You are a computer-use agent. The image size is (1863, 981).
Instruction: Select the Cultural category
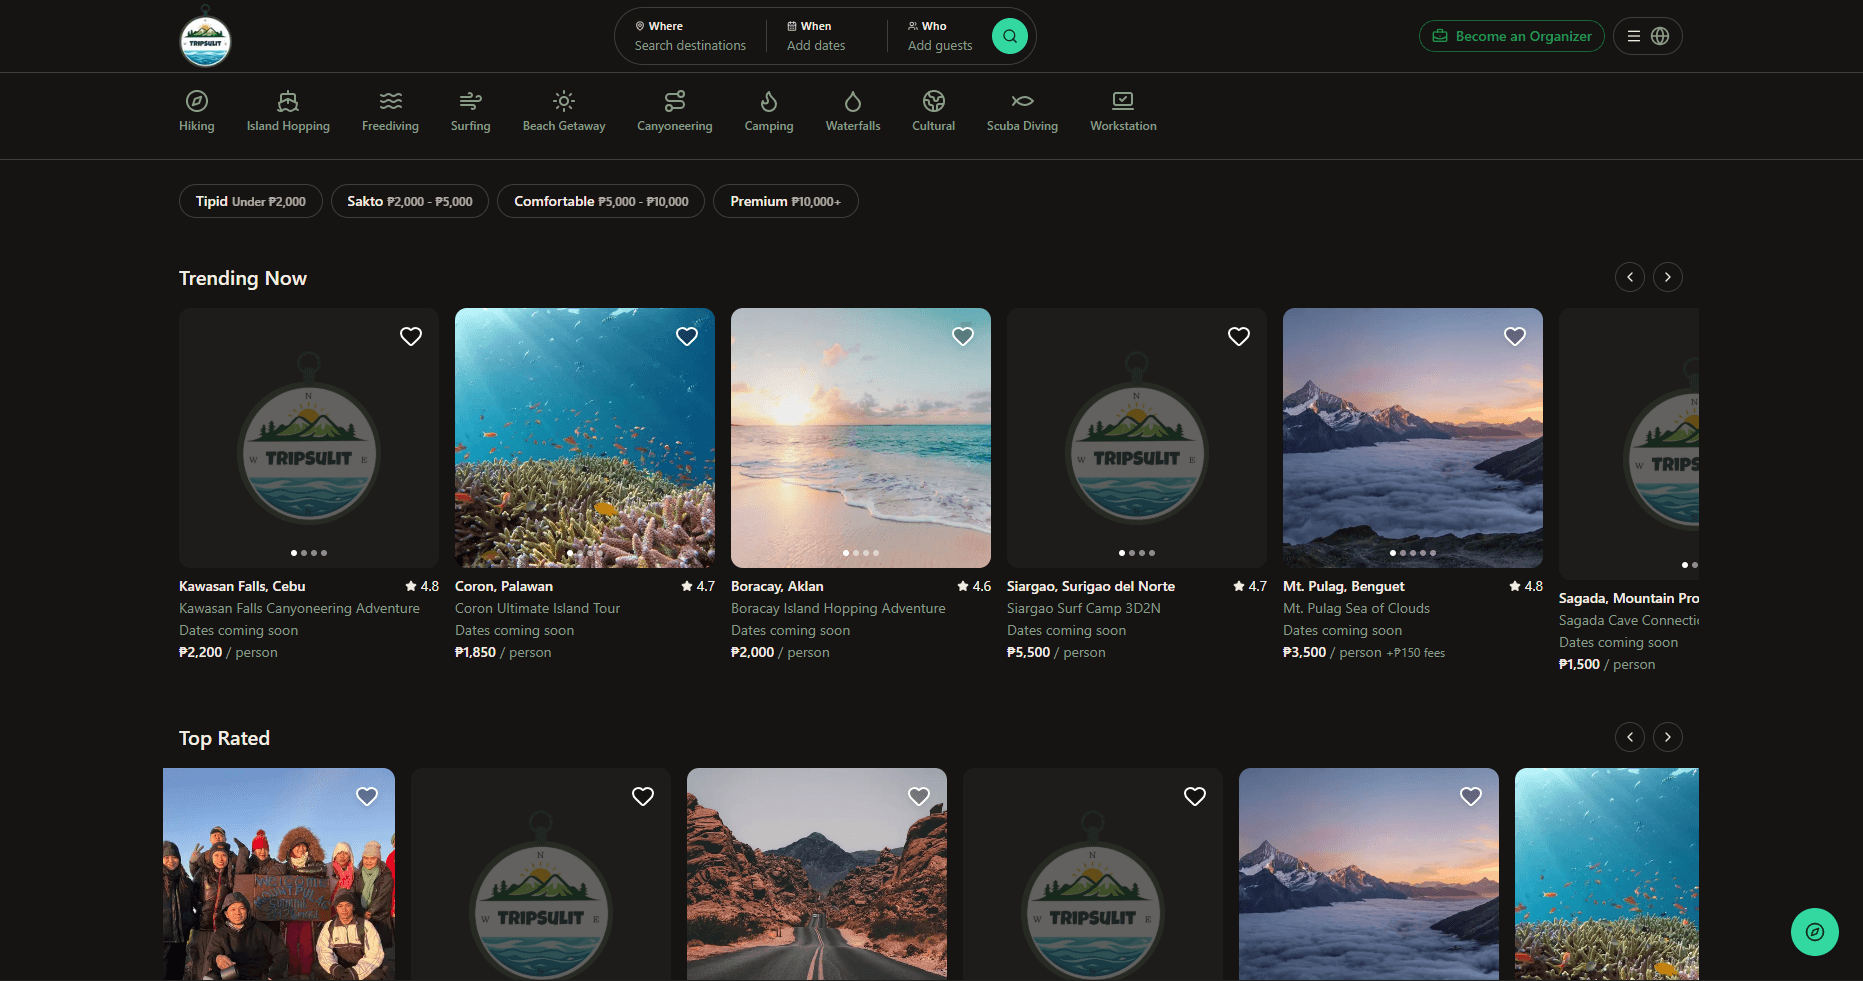[x=933, y=111]
